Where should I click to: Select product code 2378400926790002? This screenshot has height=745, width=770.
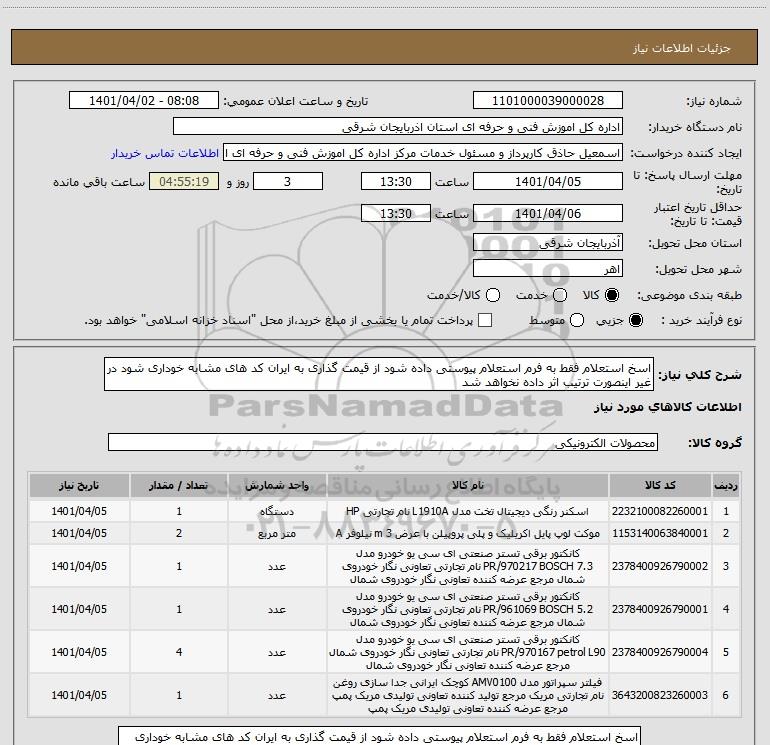pos(660,566)
